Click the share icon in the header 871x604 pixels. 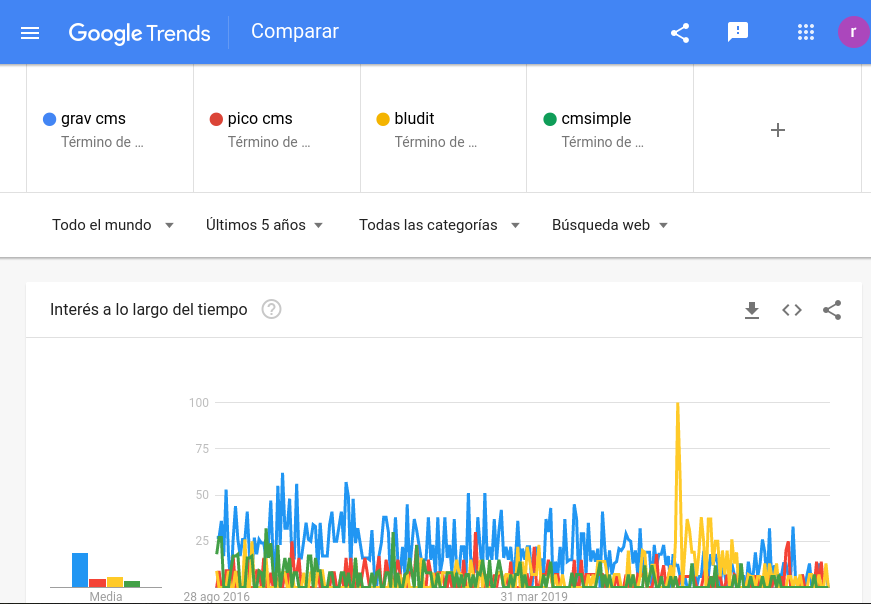click(x=680, y=33)
